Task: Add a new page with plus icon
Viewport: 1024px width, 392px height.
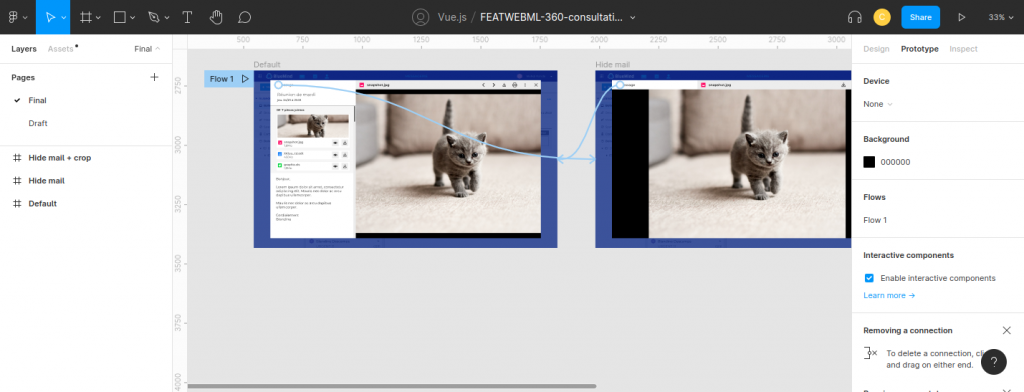Action: (x=154, y=77)
